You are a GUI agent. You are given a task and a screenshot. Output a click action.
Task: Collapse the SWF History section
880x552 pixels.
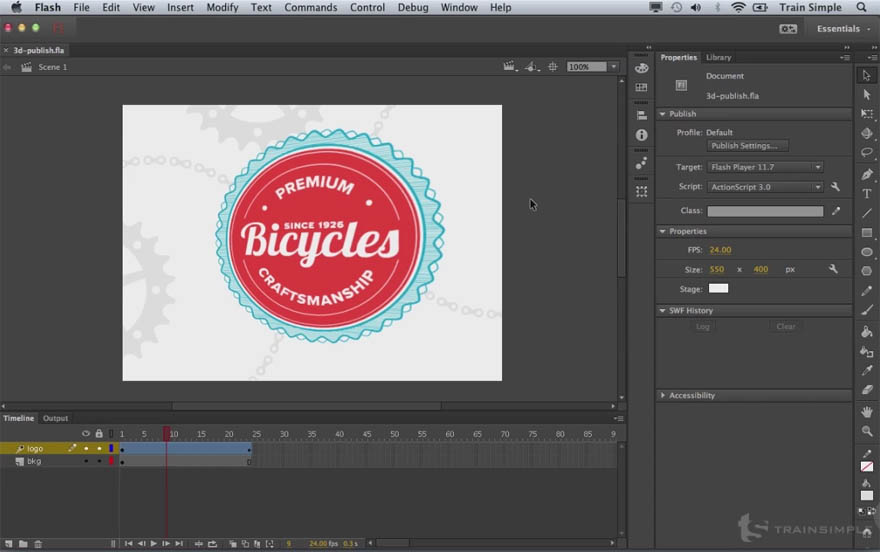pos(663,310)
